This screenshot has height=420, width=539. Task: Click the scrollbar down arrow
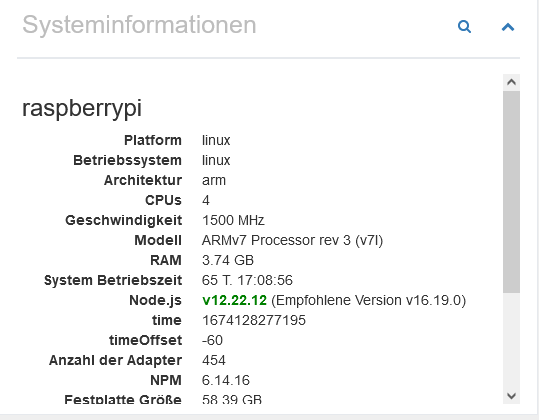[x=511, y=396]
